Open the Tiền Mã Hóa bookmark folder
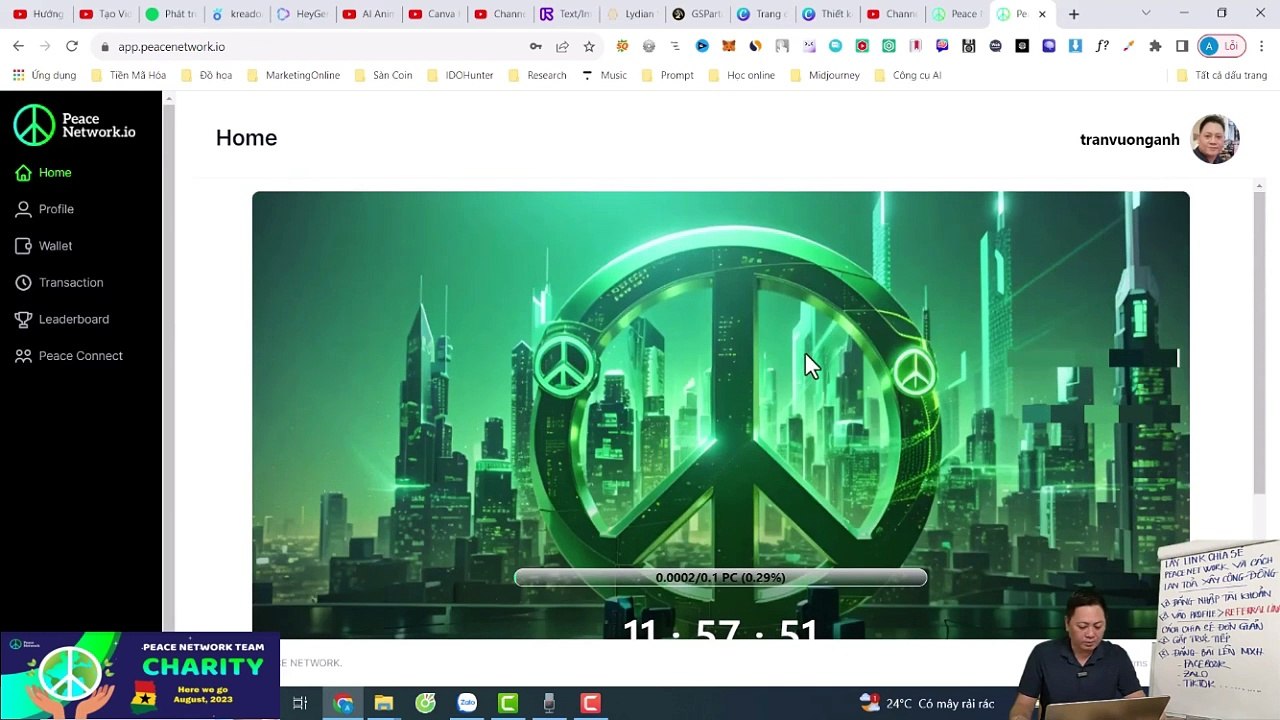The width and height of the screenshot is (1280, 720). coord(128,75)
